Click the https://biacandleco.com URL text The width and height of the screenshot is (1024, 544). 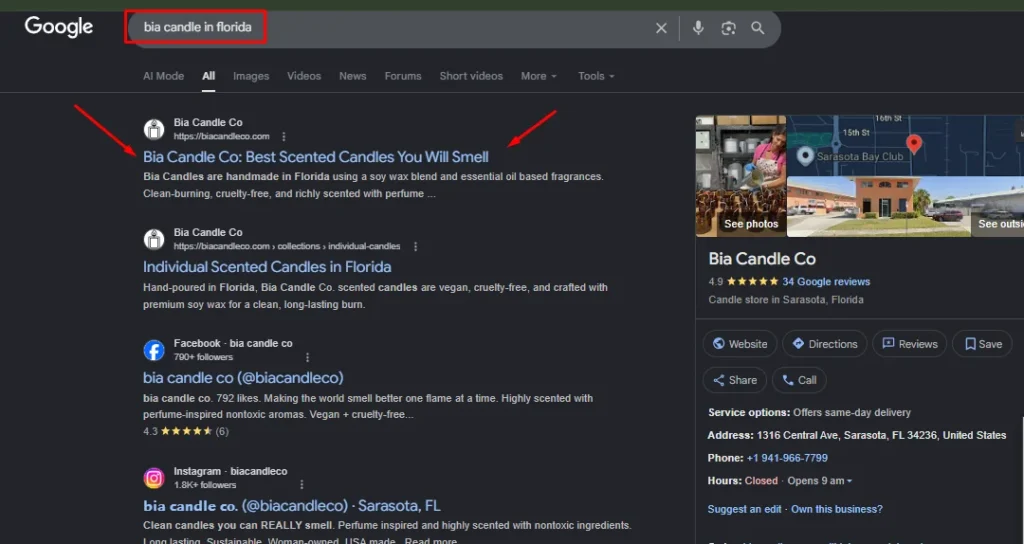pyautogui.click(x=221, y=136)
